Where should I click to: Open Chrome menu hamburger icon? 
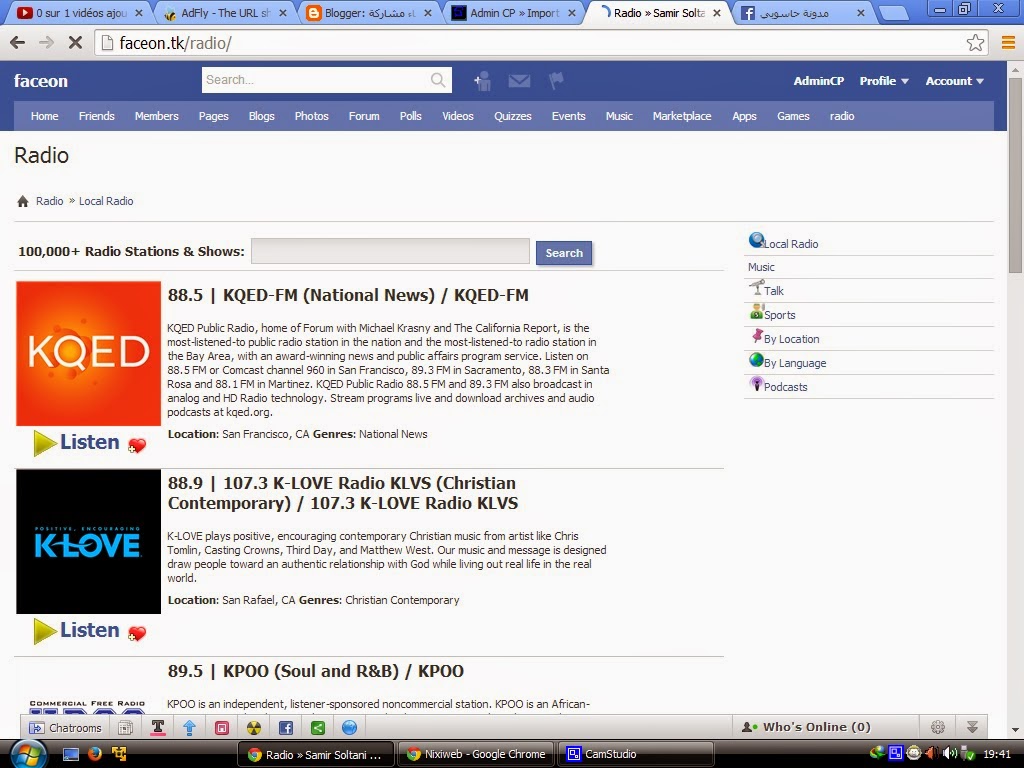click(x=1008, y=43)
